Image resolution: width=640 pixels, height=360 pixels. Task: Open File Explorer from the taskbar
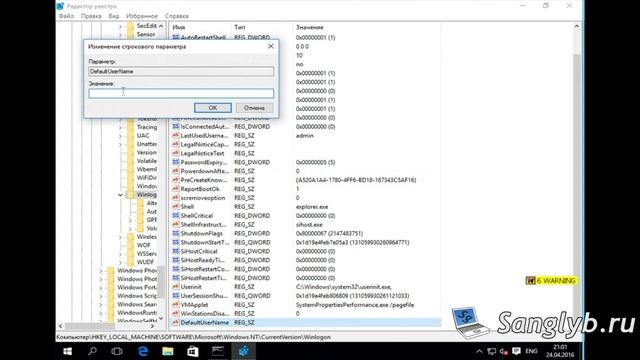(x=168, y=351)
